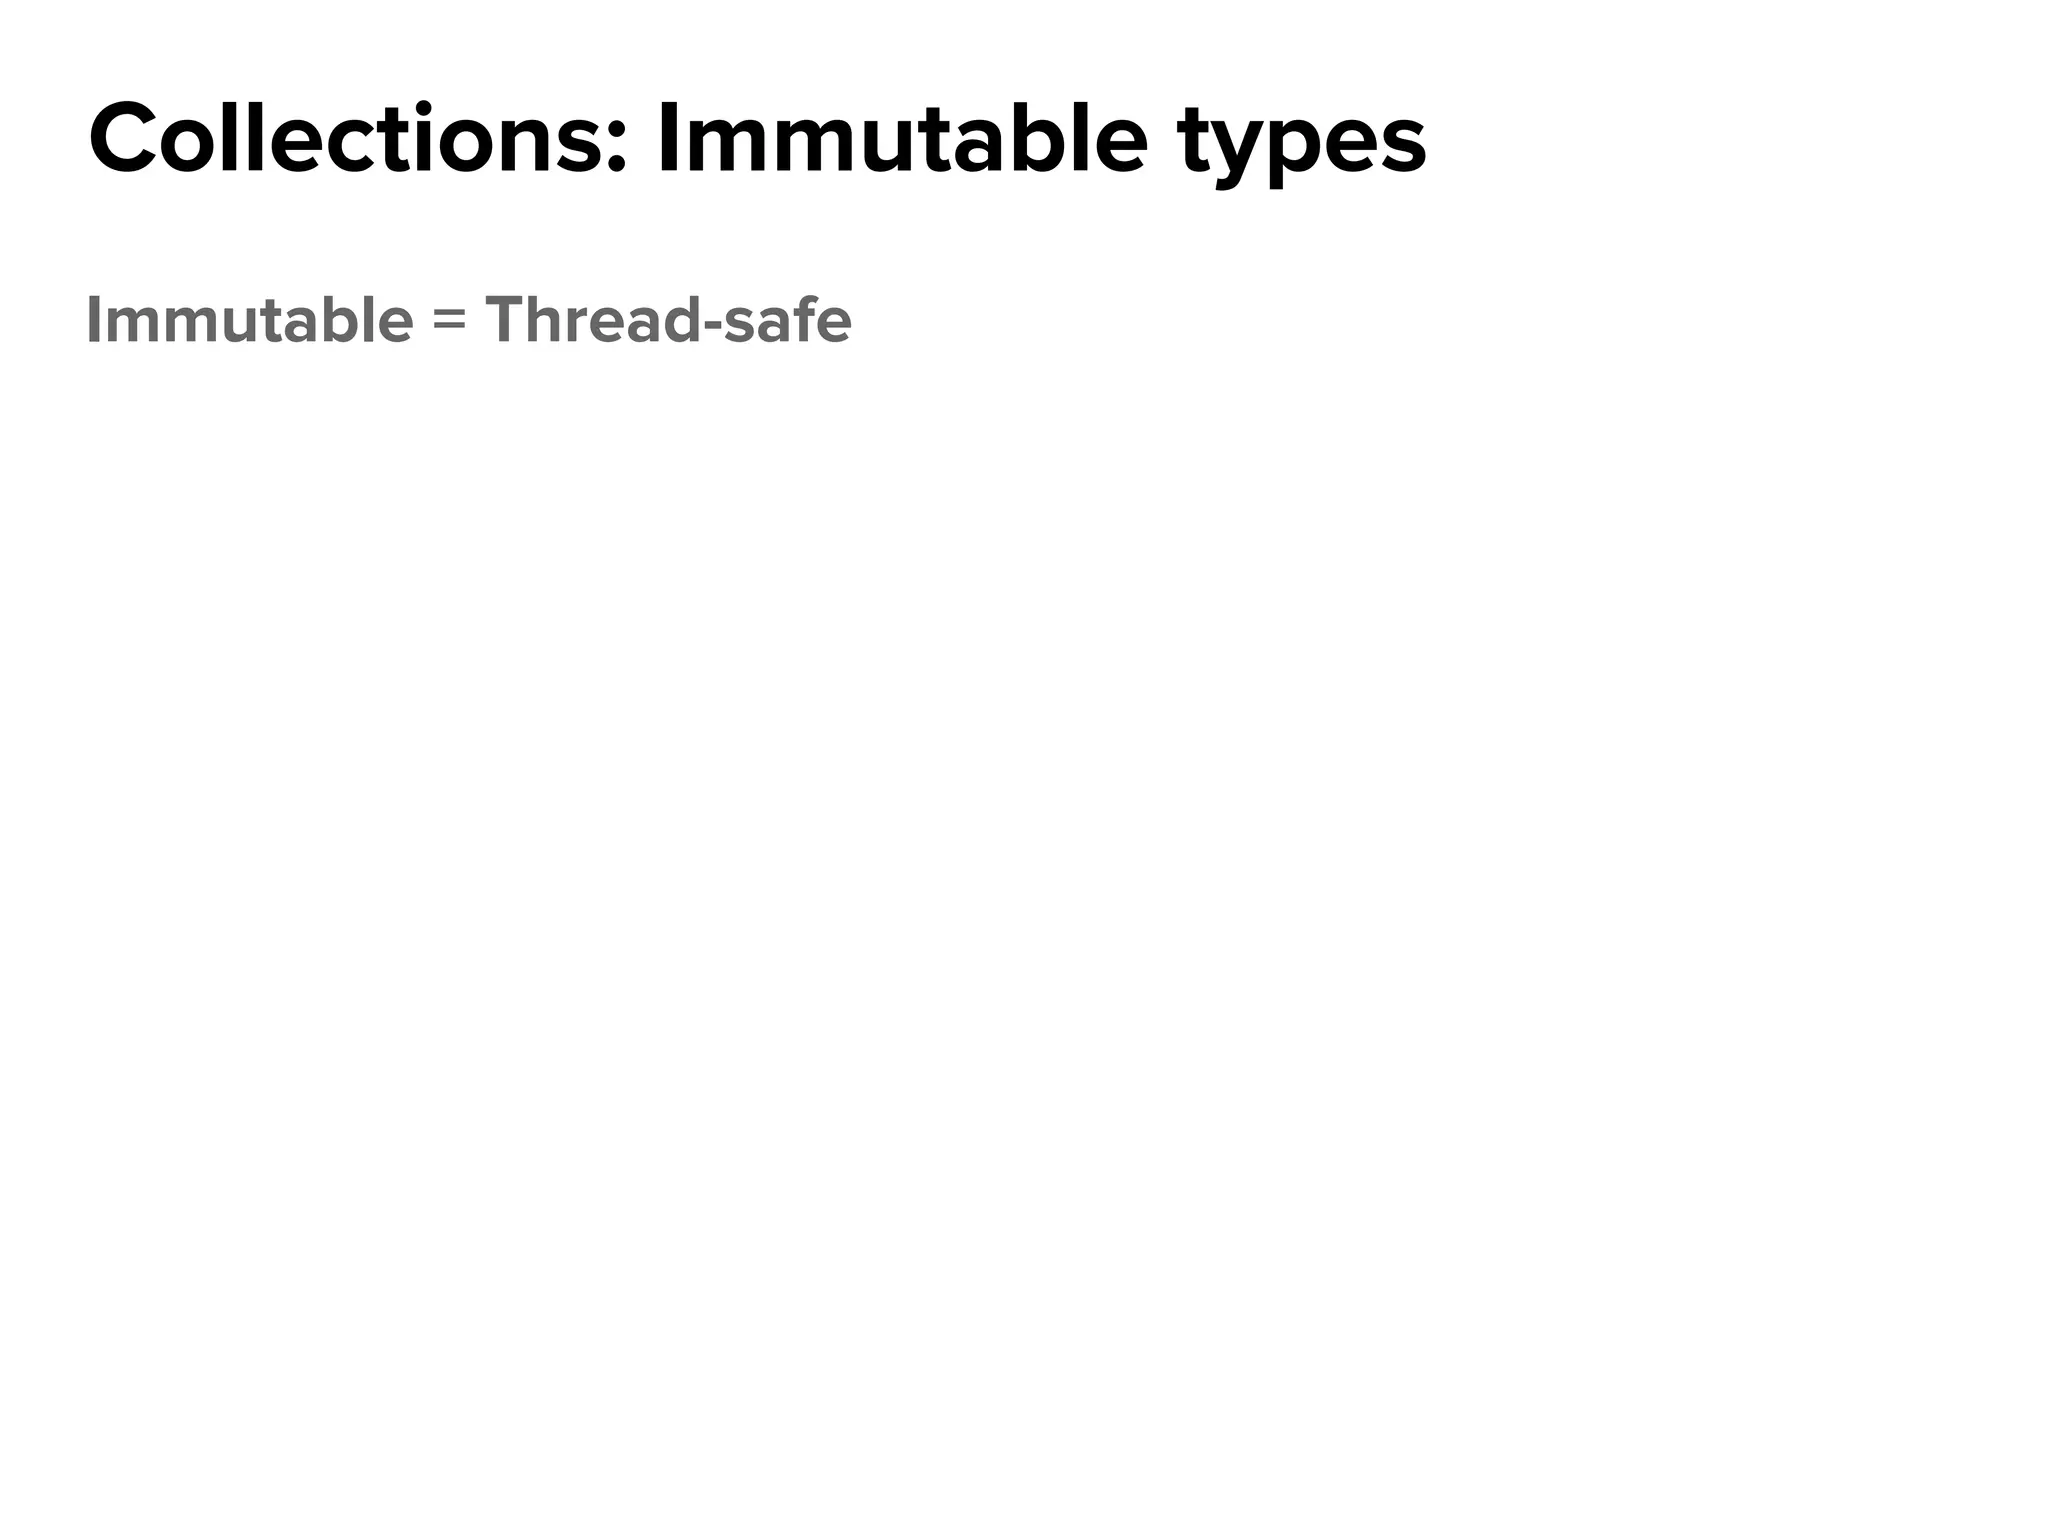Click the equals sign in the subtitle
2048x1536 pixels.
pos(450,322)
